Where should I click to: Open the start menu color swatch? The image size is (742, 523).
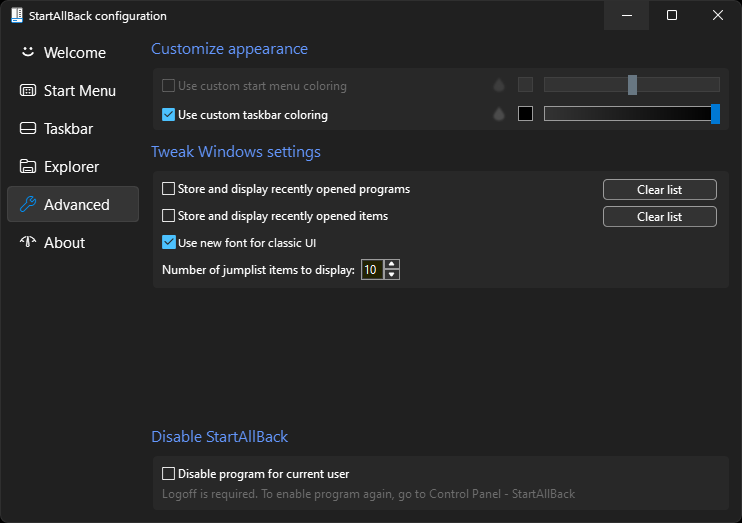[x=525, y=85]
